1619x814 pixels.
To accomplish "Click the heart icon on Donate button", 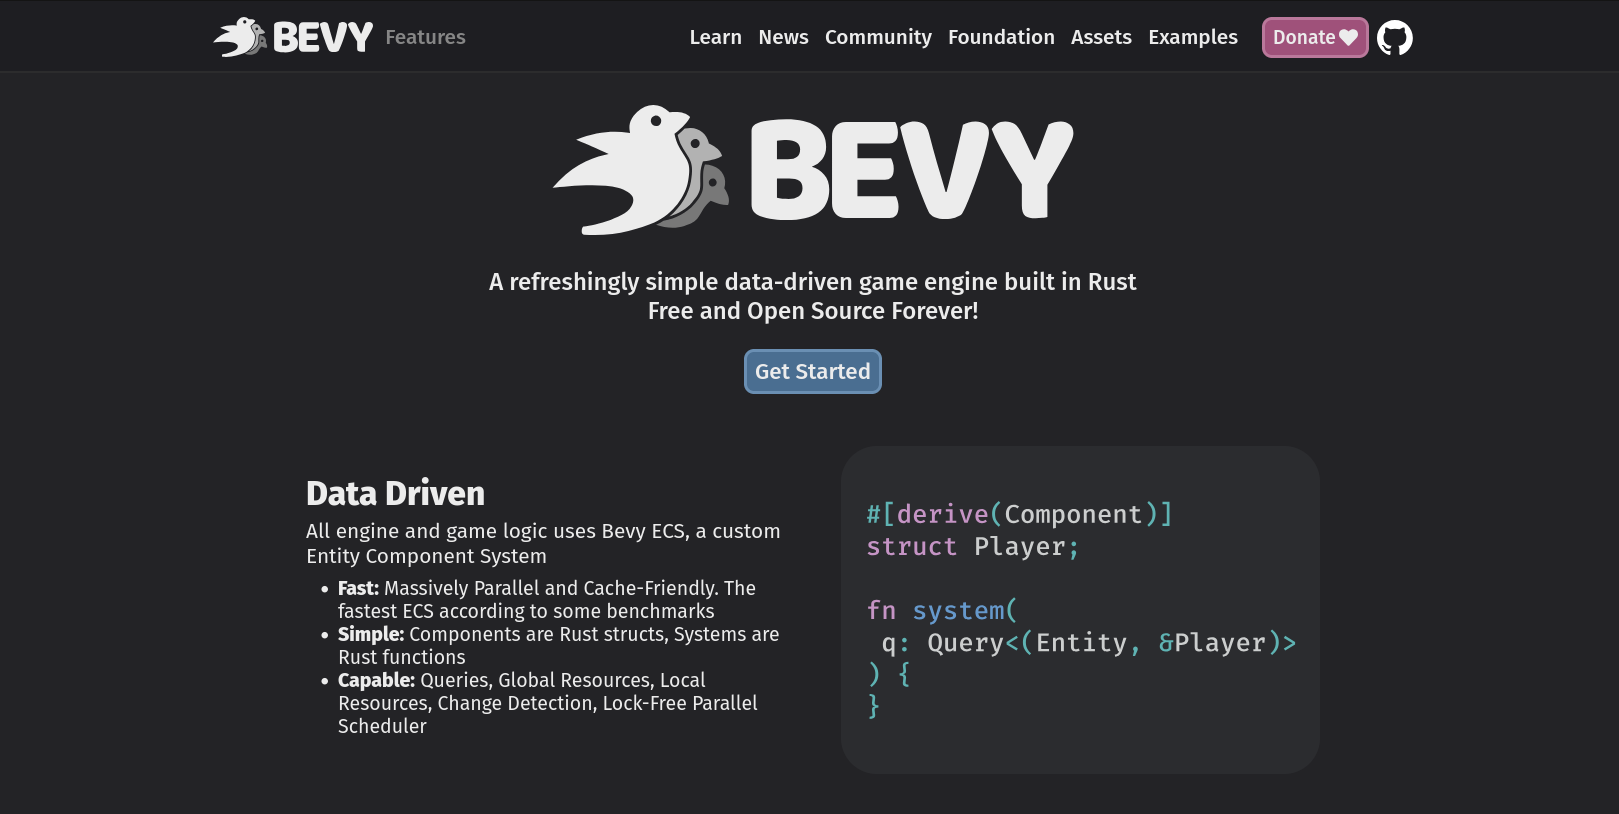I will (1349, 38).
